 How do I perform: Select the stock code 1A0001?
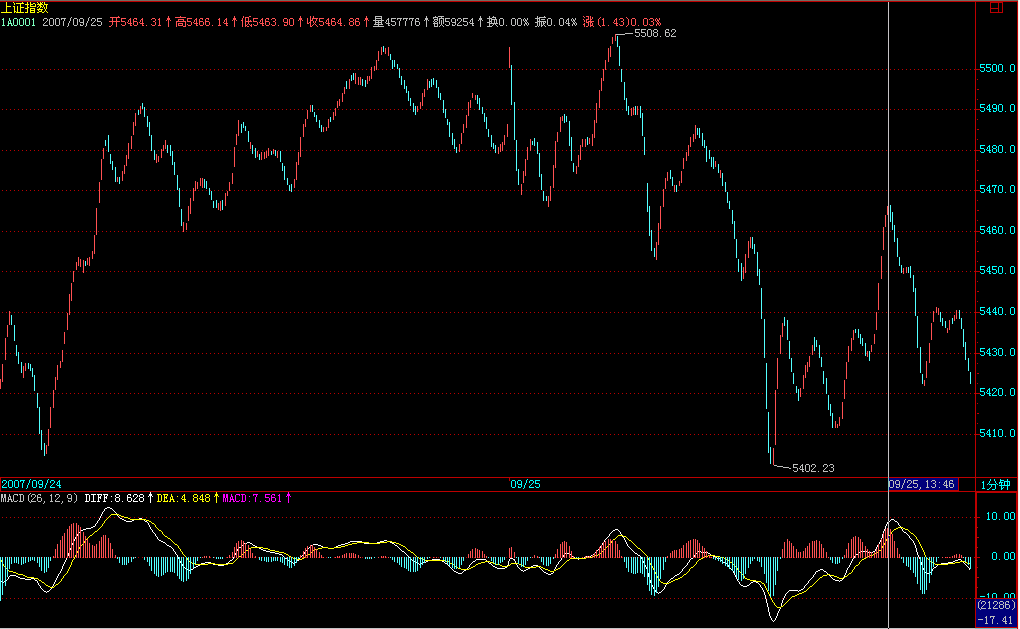tap(19, 21)
